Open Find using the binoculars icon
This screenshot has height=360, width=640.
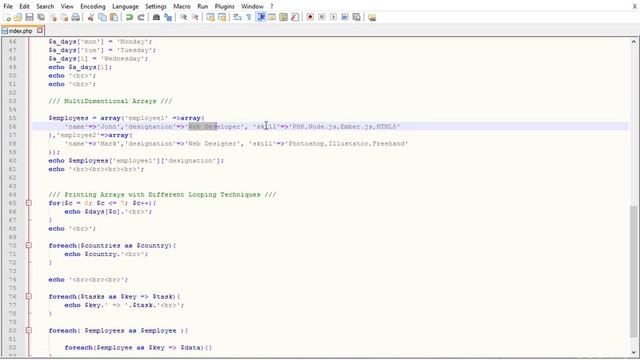[156, 17]
